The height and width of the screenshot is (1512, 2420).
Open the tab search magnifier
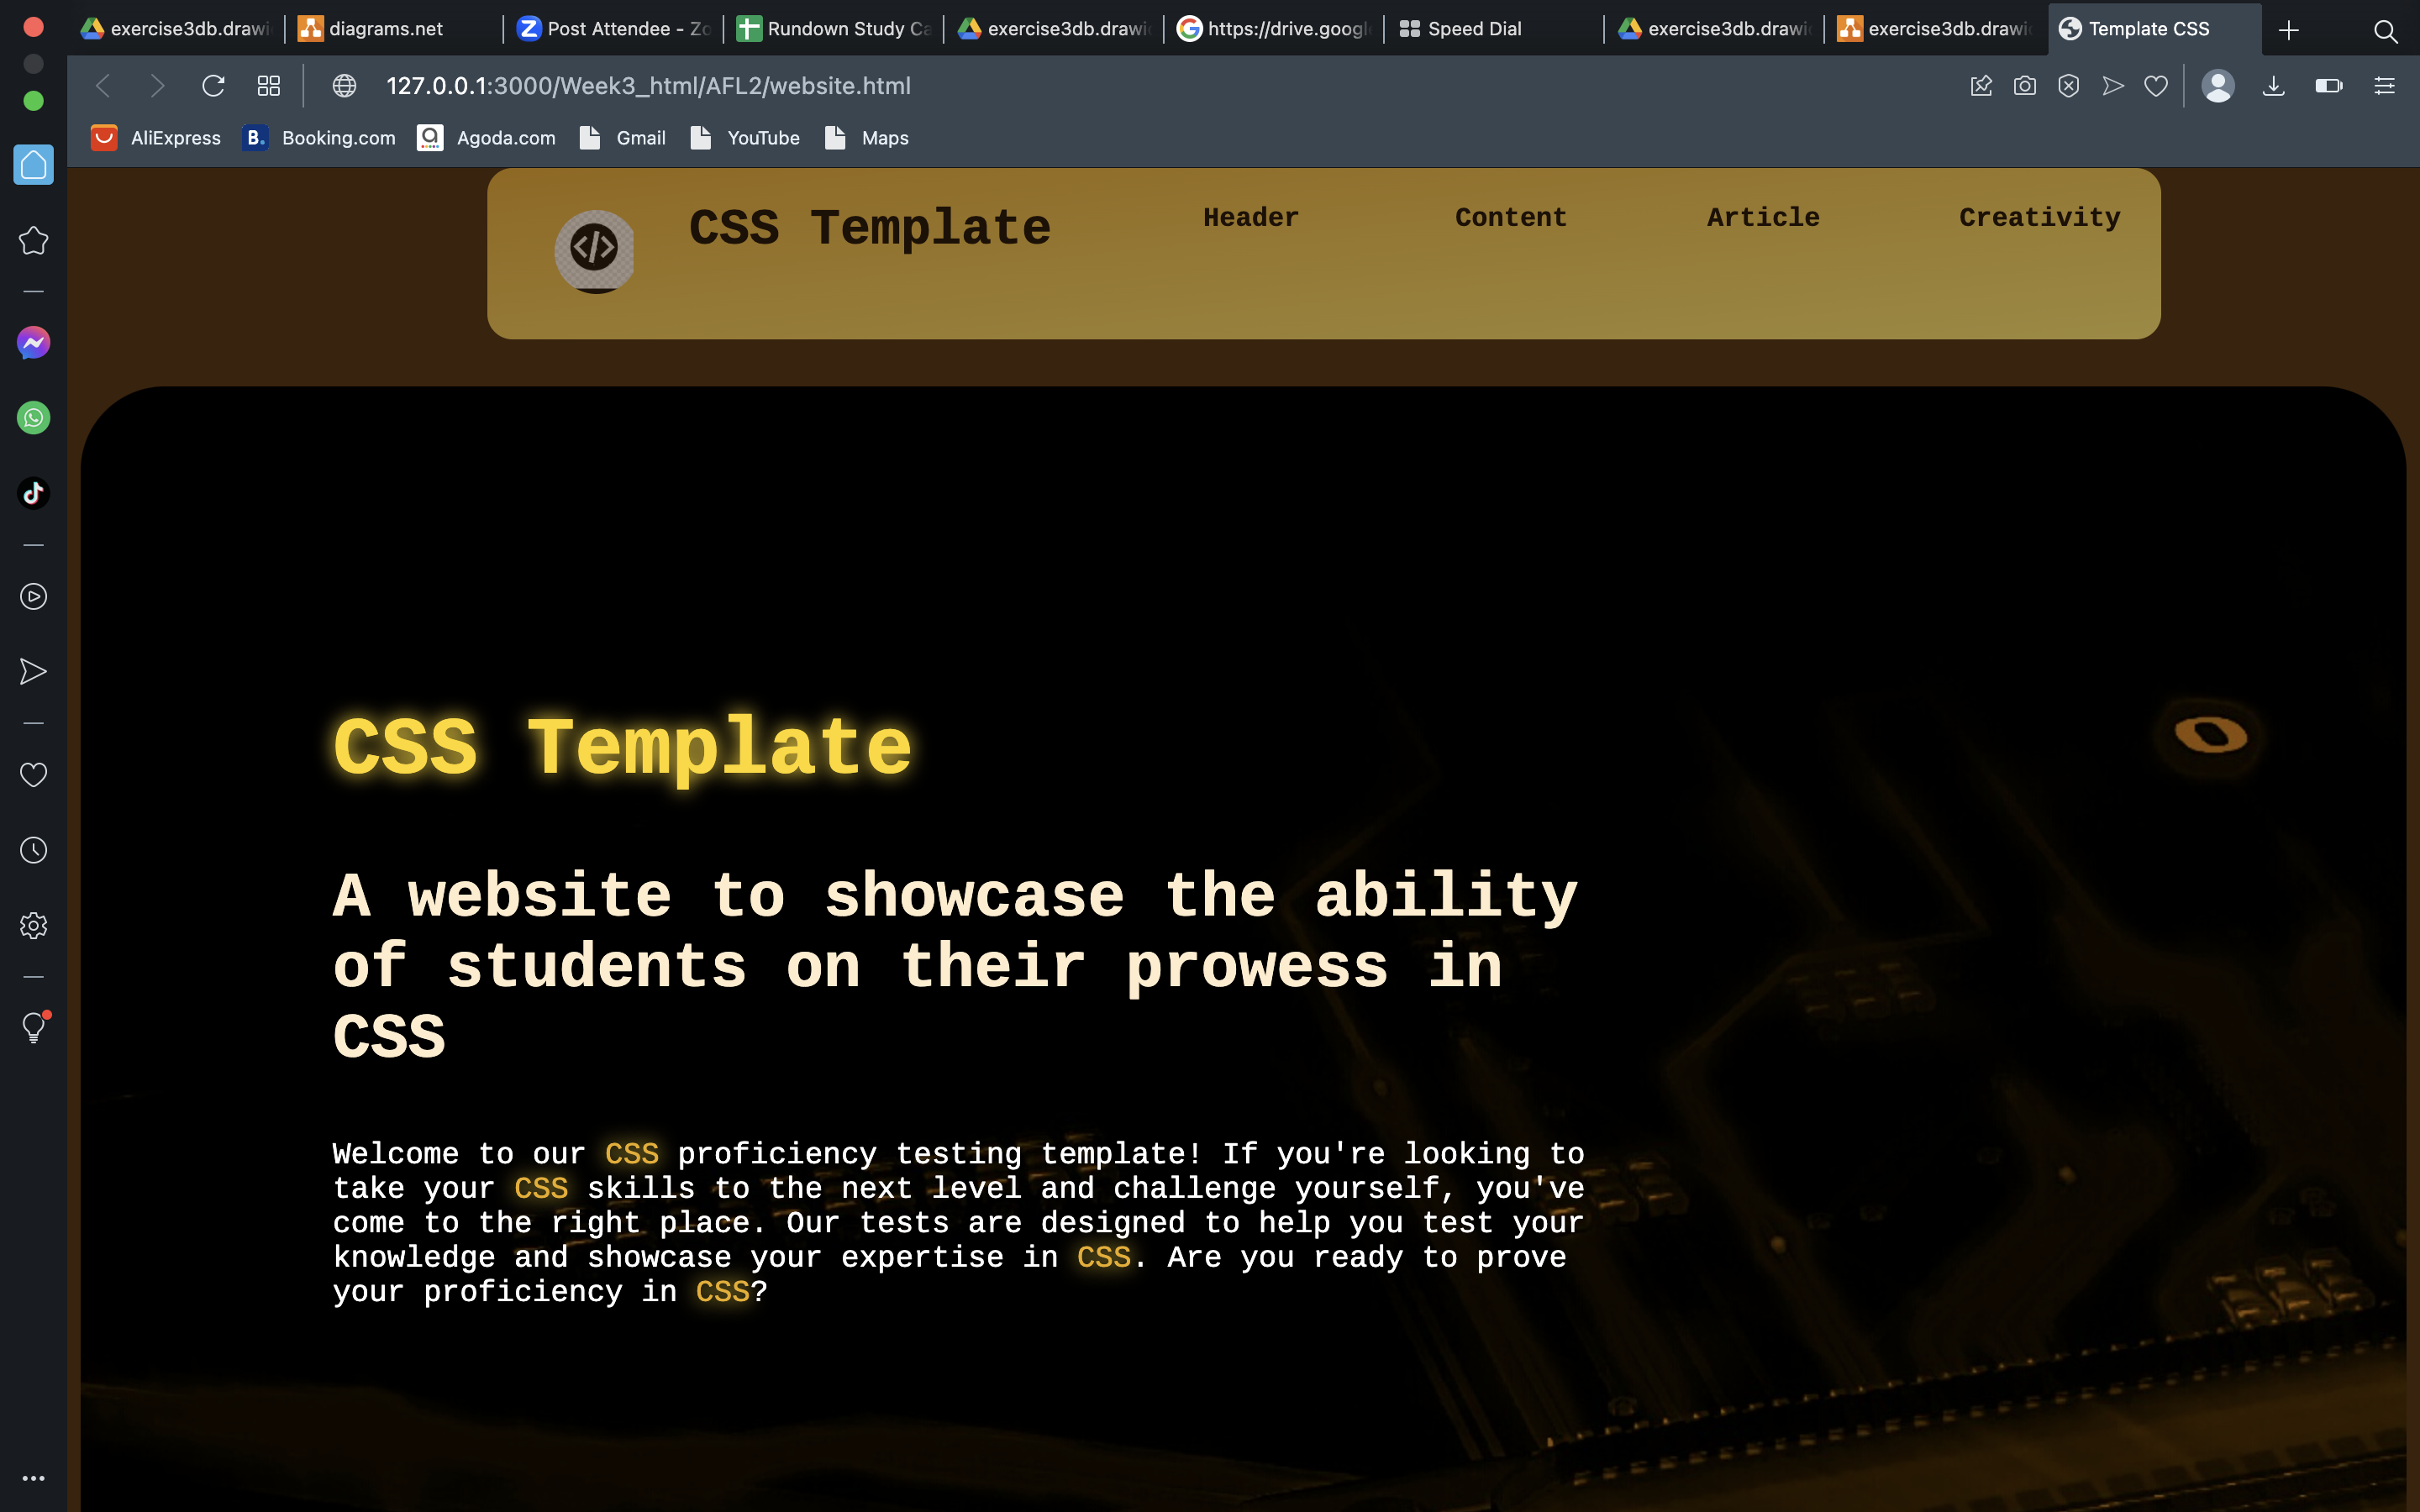(2385, 30)
